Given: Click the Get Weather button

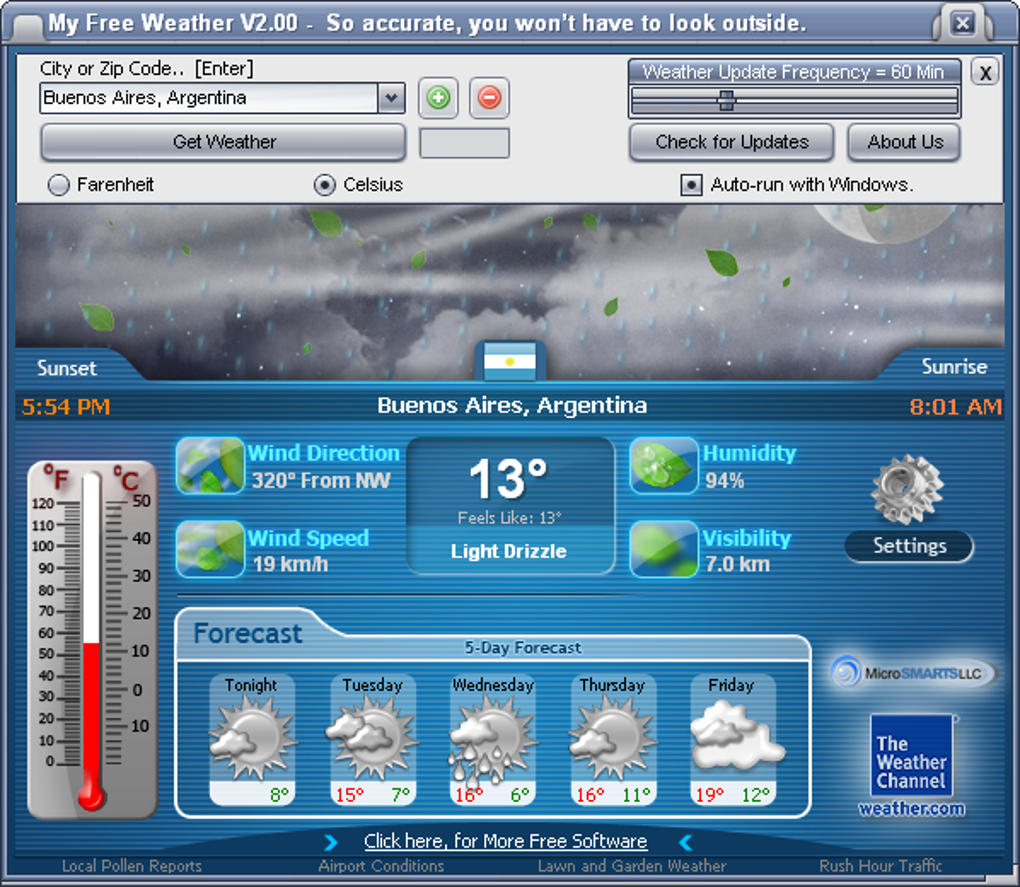Looking at the screenshot, I should (223, 142).
